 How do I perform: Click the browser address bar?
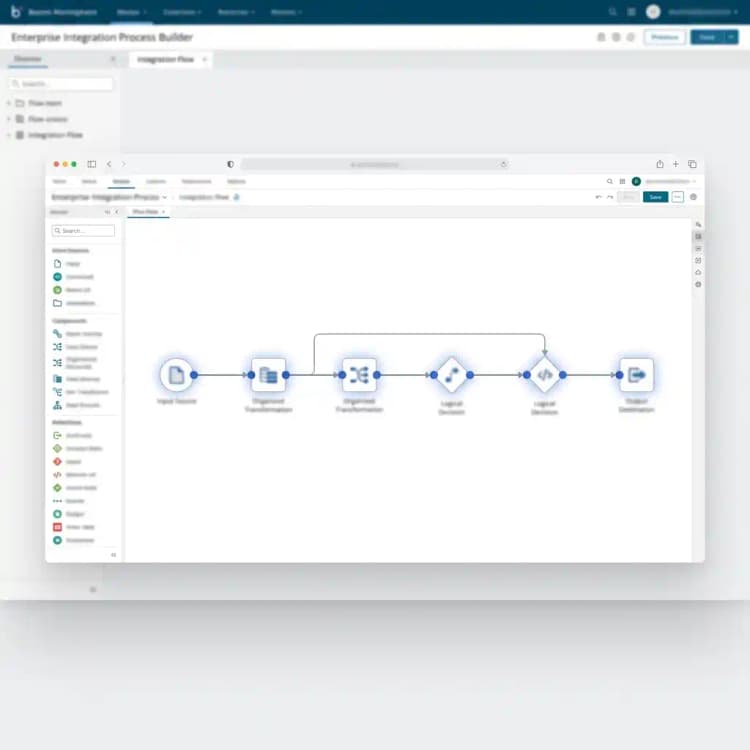375,164
